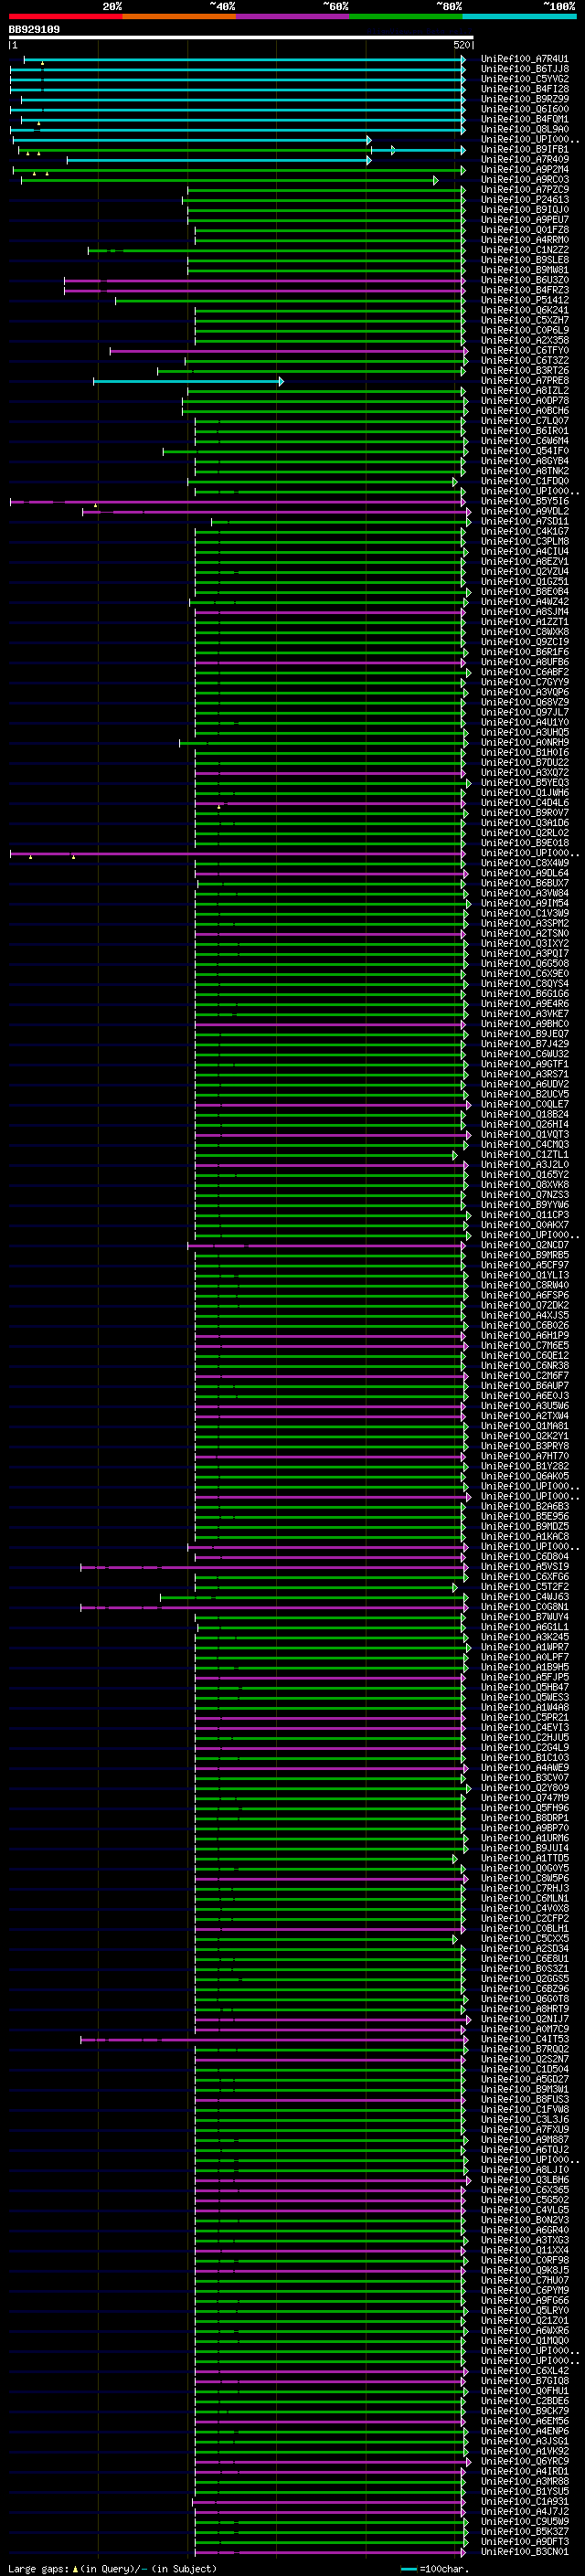Select the UniRef100_B8E0B4 label
The image size is (585, 2576).
pos(524,592)
